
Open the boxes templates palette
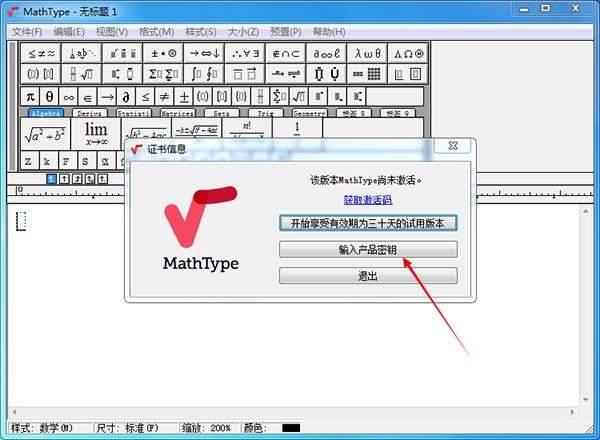tap(408, 74)
